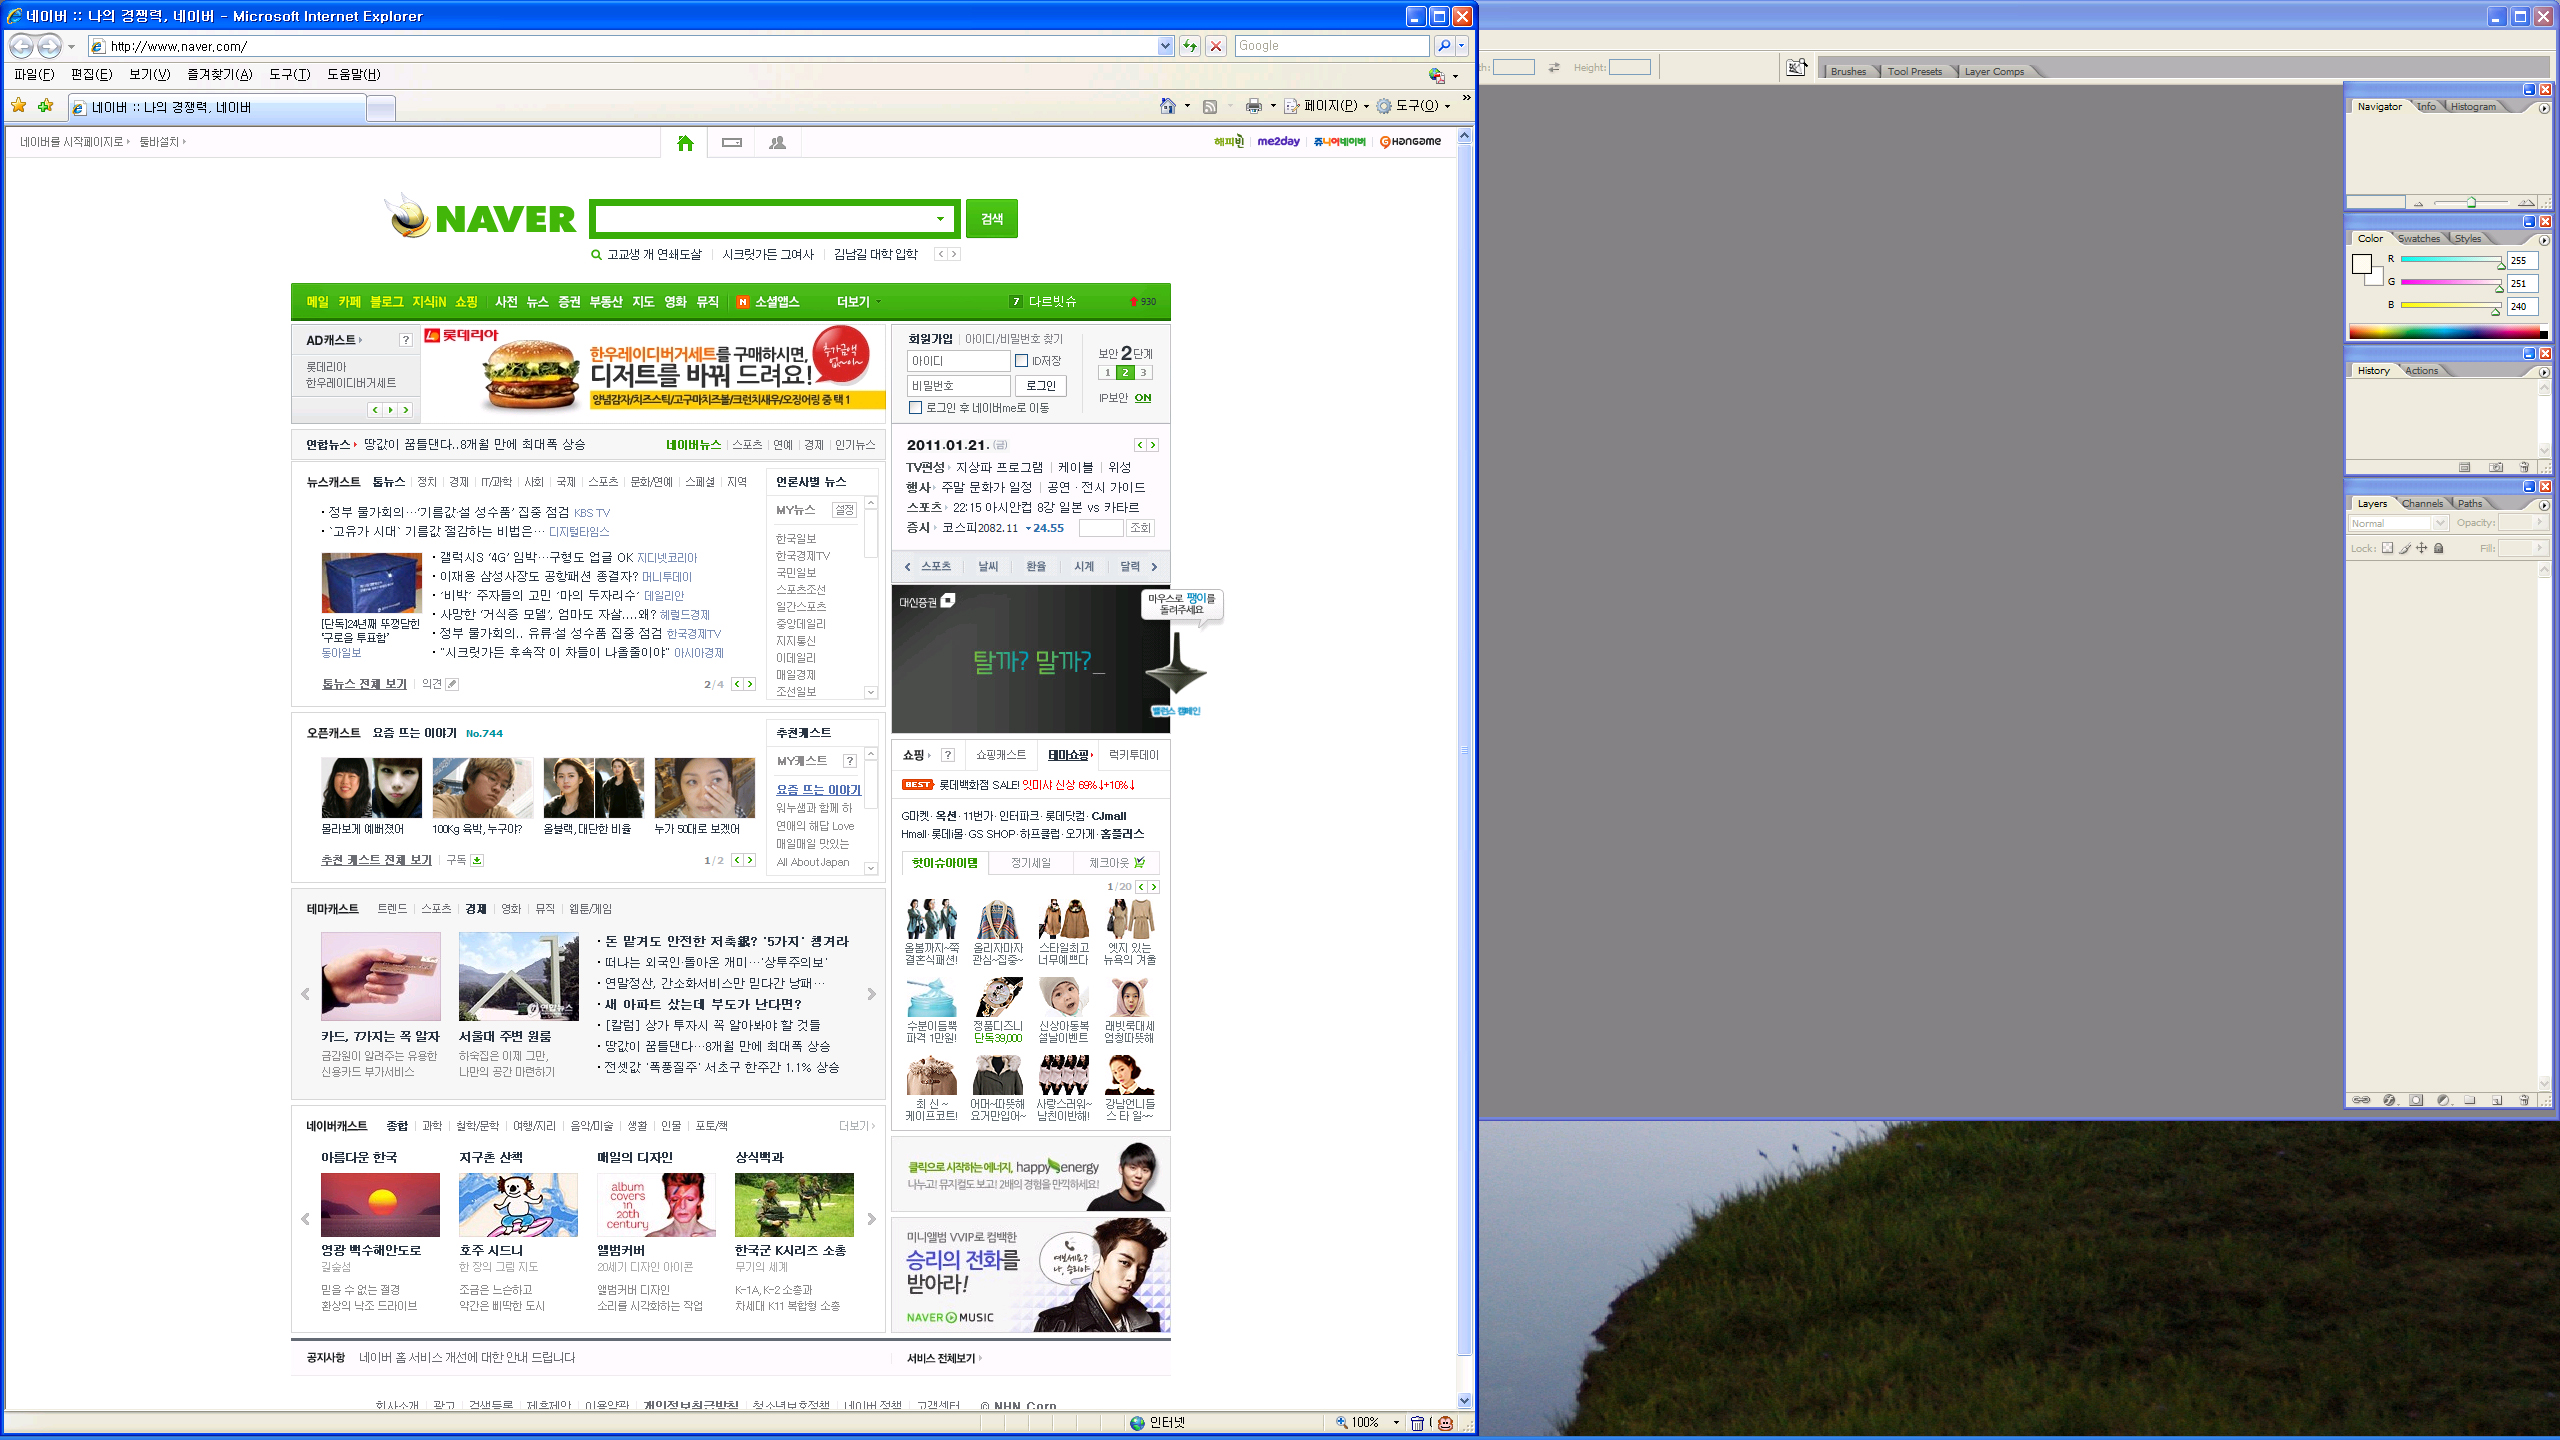Click the Adobe PDF convert icon in IE toolbar
This screenshot has height=1440, width=2560.
click(1436, 75)
